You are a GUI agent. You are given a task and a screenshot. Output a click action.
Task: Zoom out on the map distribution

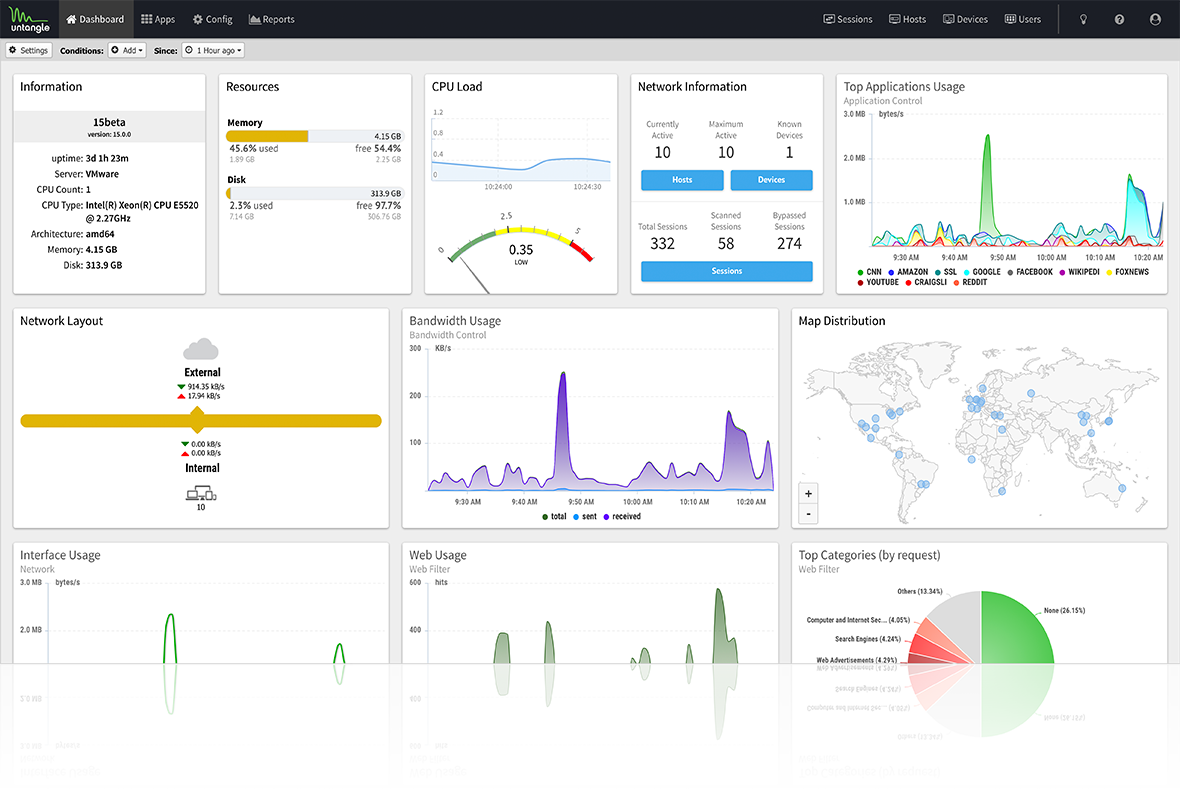809,514
